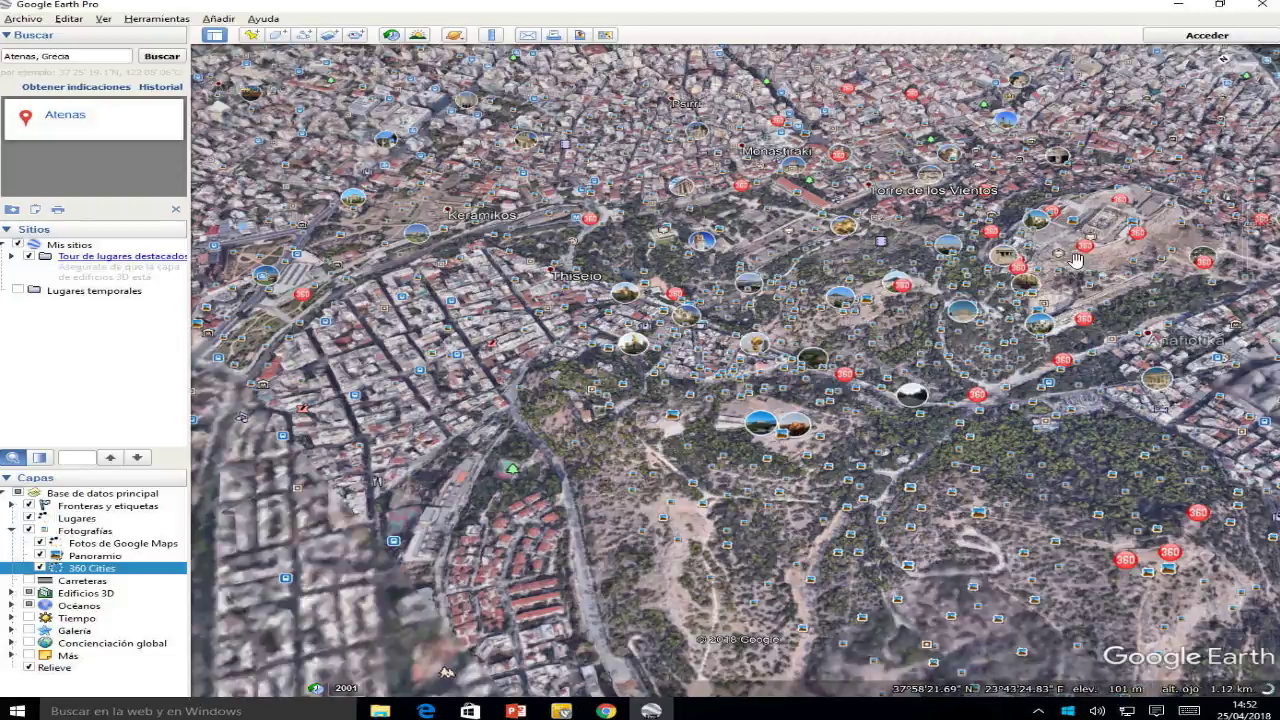1280x720 pixels.
Task: Click the email envelope toolbar icon
Action: tap(527, 35)
